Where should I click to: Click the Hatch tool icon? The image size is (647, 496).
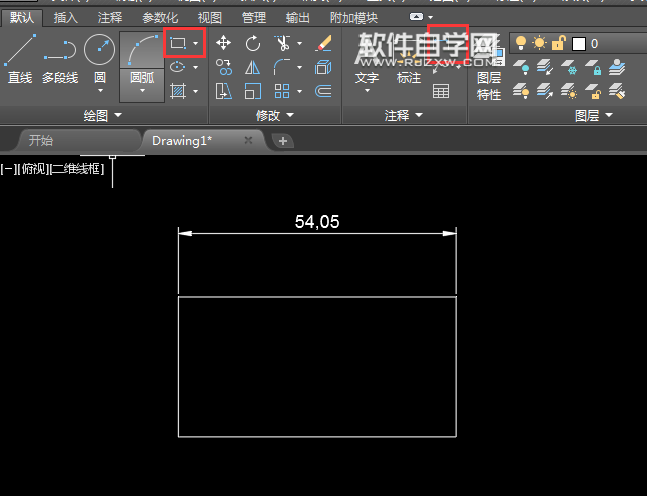click(178, 91)
